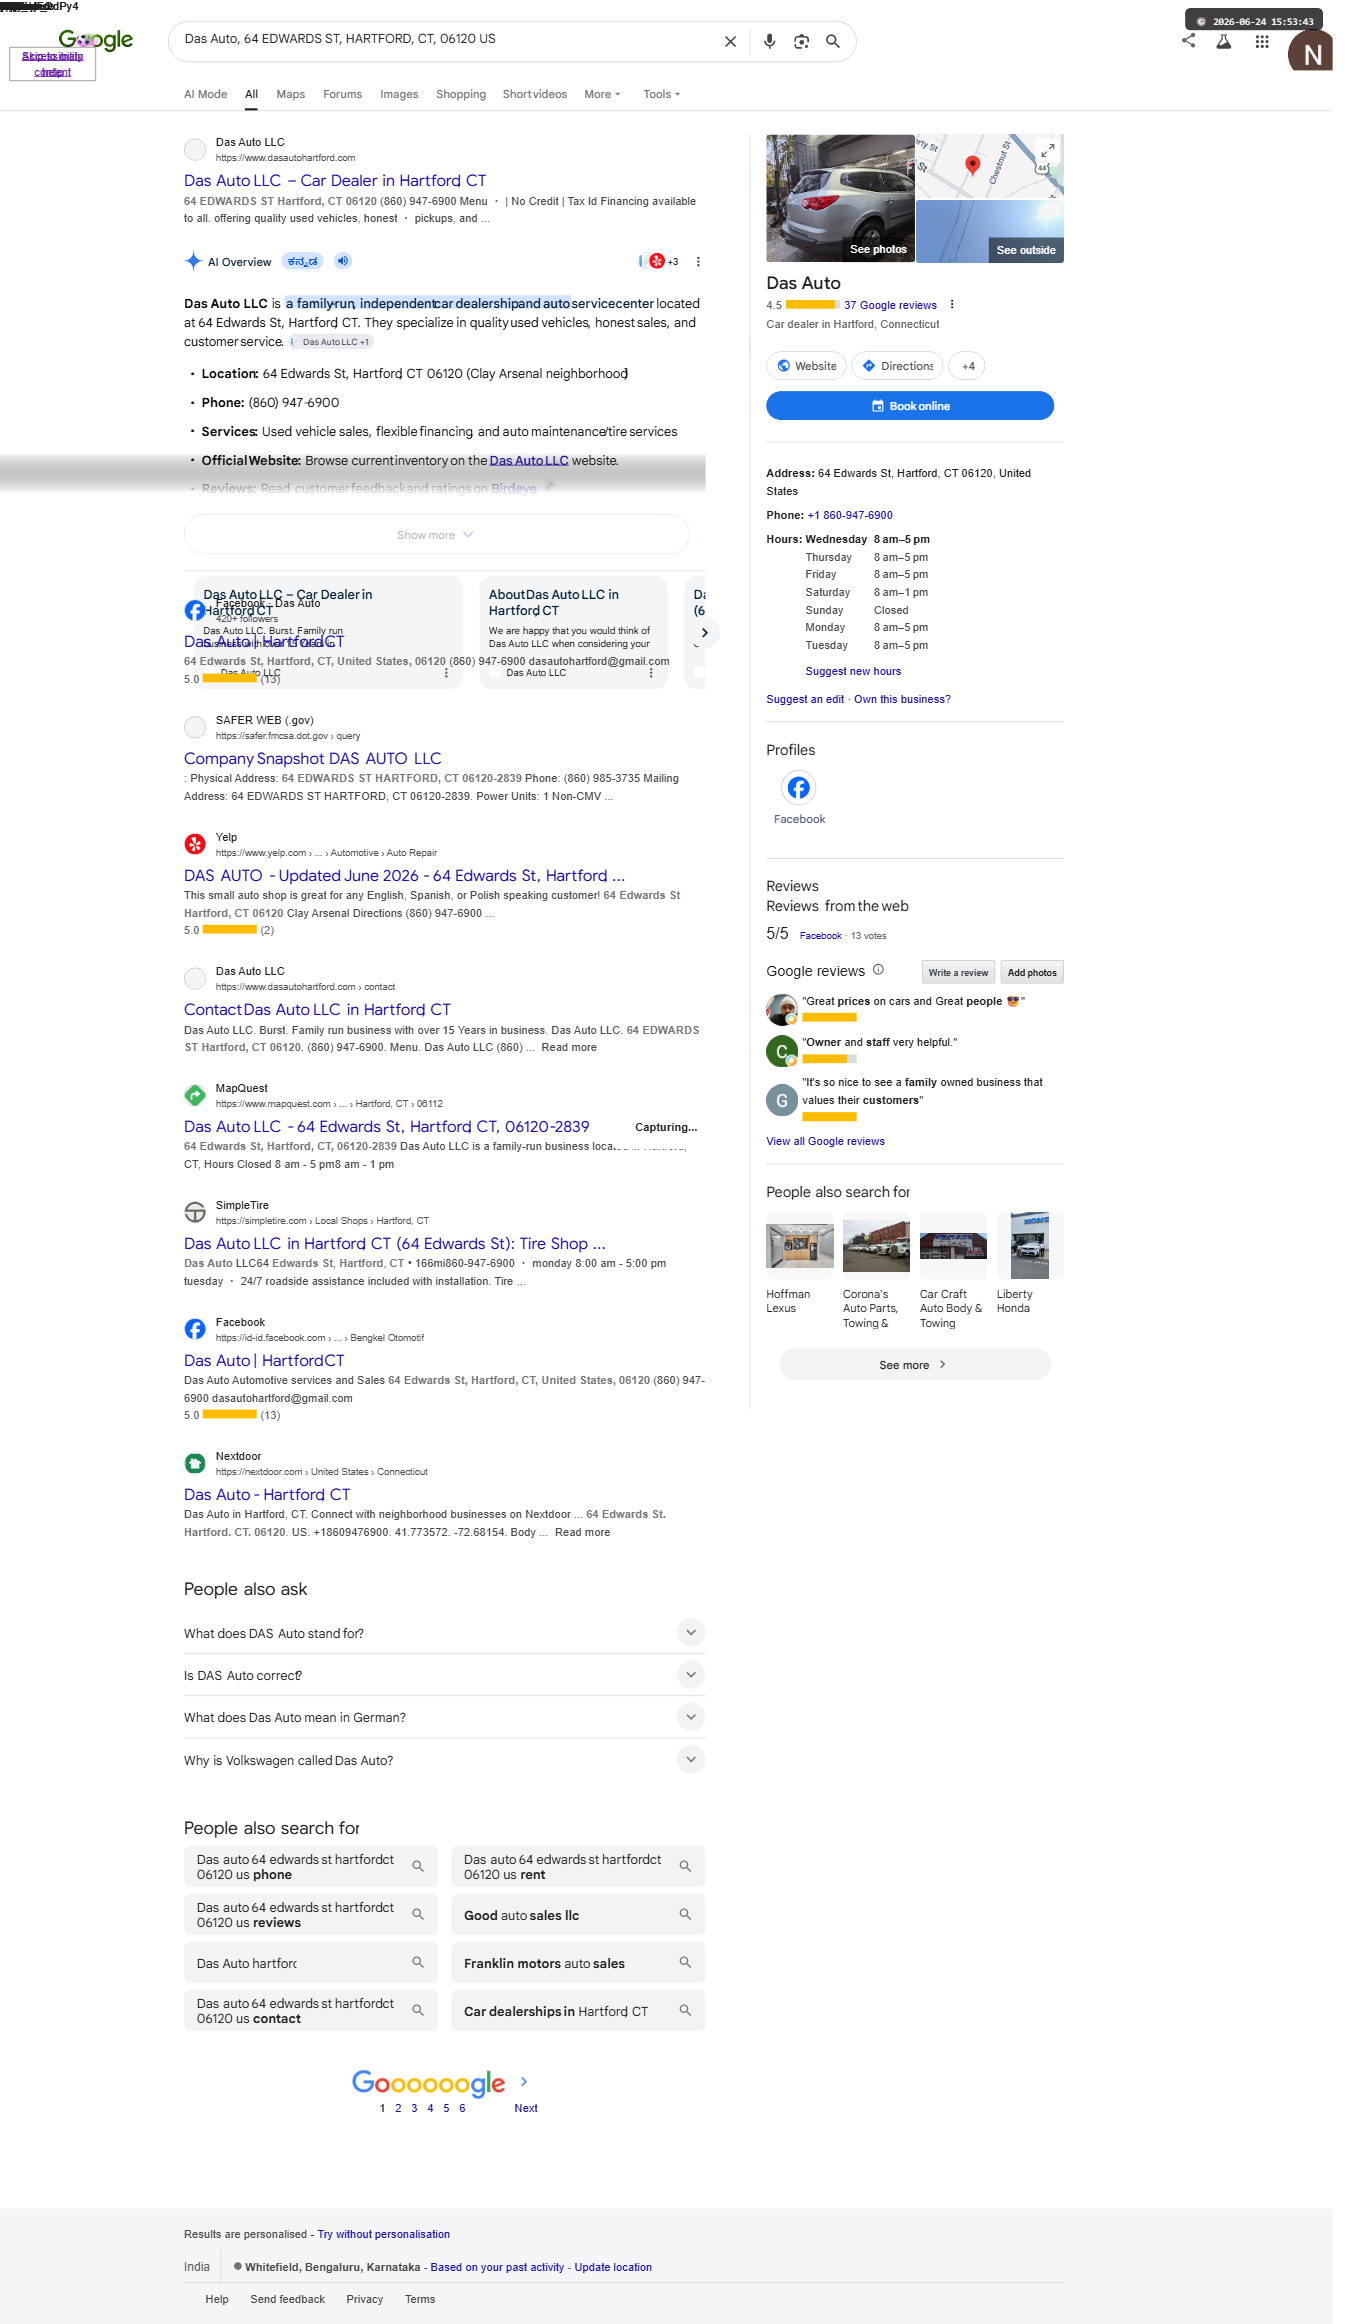Call phone number +1 860-947-6900
The height and width of the screenshot is (2324, 1348).
(x=850, y=515)
